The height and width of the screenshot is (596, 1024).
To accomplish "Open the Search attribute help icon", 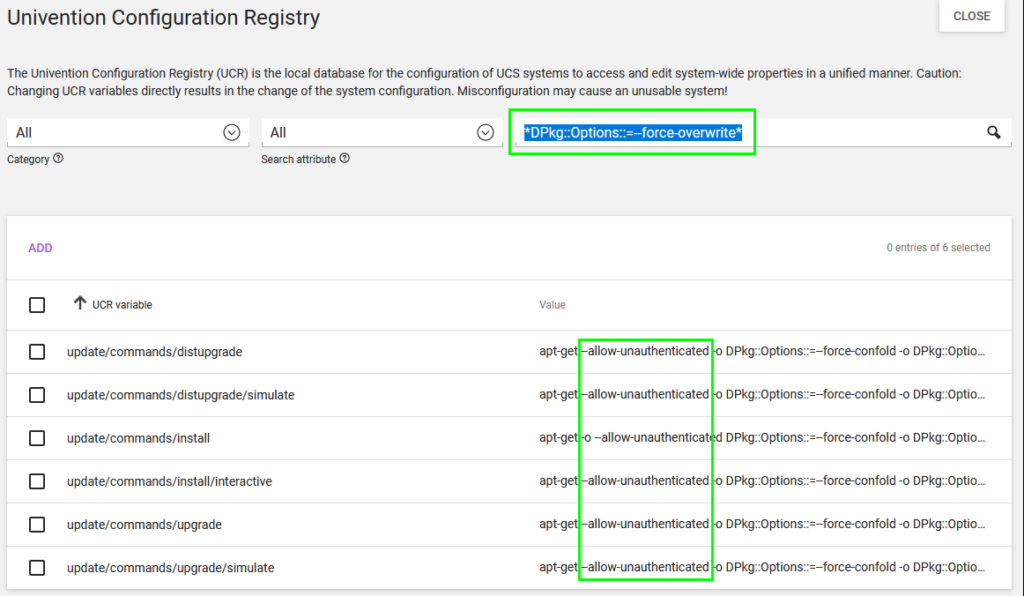I will (345, 158).
